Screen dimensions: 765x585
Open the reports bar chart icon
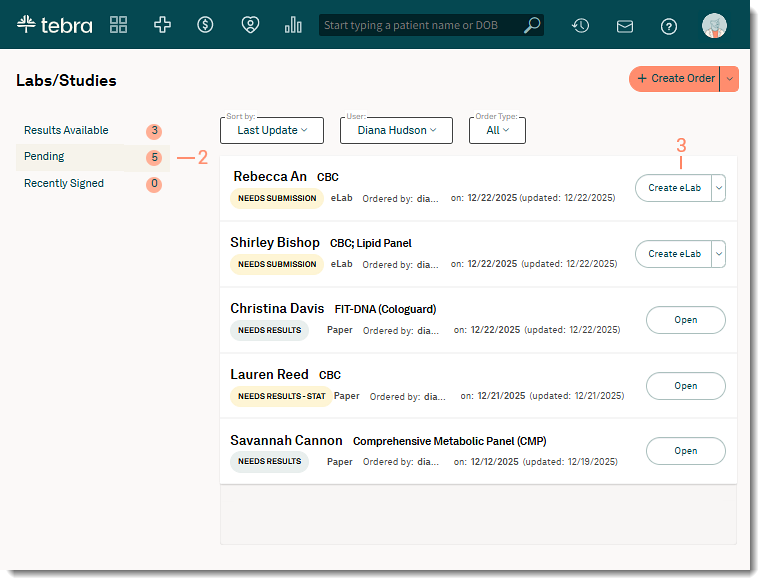pos(293,25)
